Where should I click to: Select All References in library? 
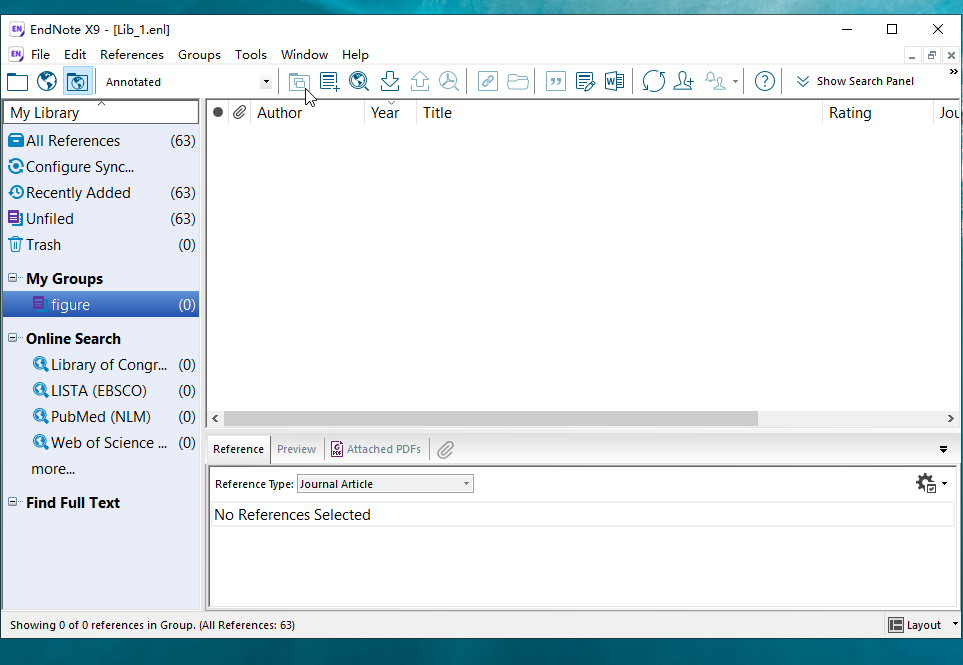pyautogui.click(x=101, y=141)
